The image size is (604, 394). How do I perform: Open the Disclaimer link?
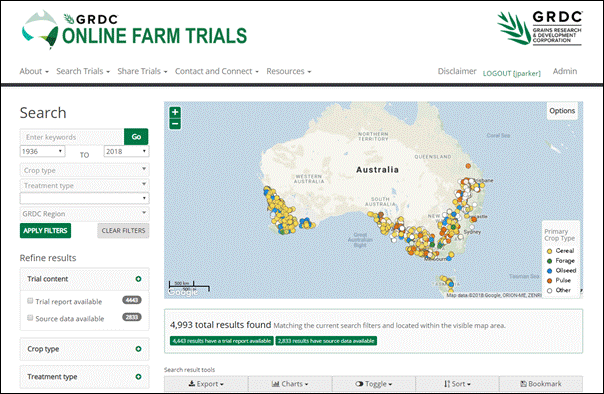pyautogui.click(x=457, y=71)
